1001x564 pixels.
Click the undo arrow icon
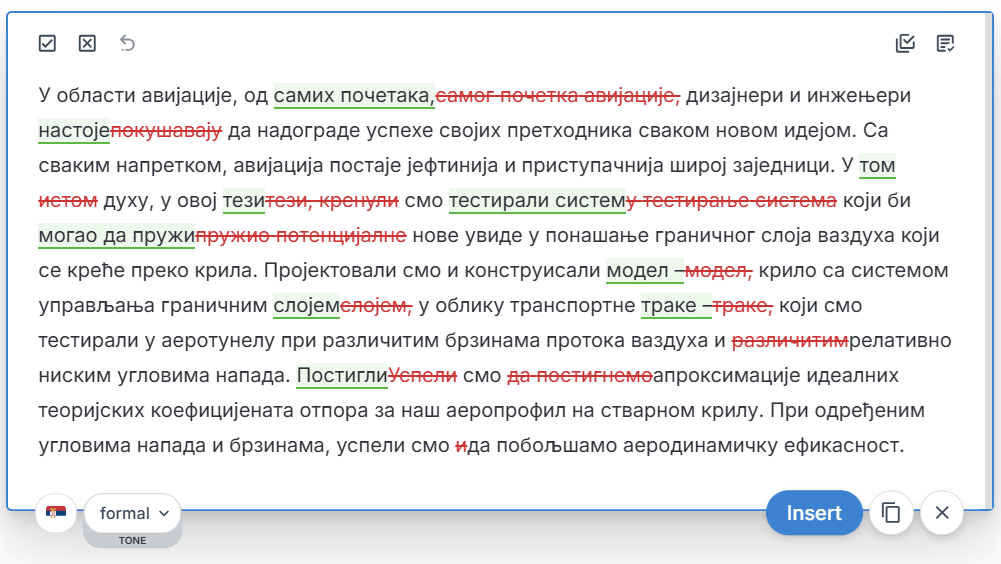127,43
